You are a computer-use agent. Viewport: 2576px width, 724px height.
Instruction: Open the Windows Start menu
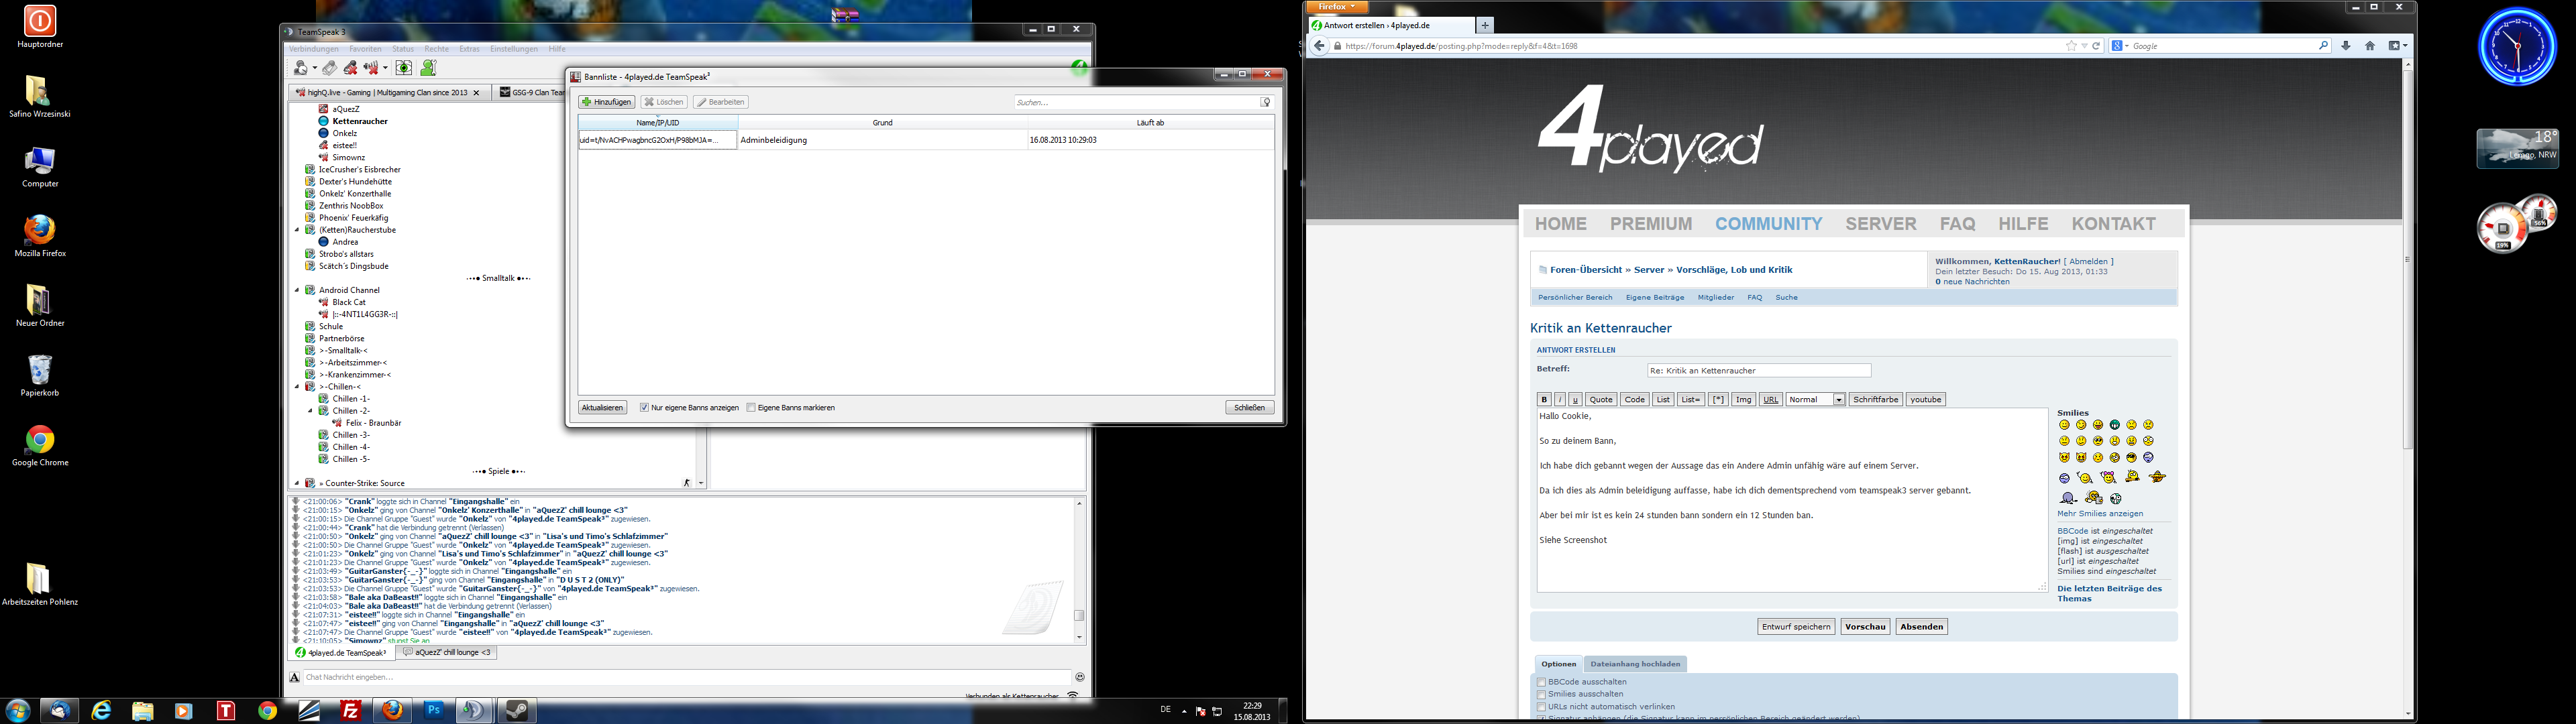[x=18, y=711]
